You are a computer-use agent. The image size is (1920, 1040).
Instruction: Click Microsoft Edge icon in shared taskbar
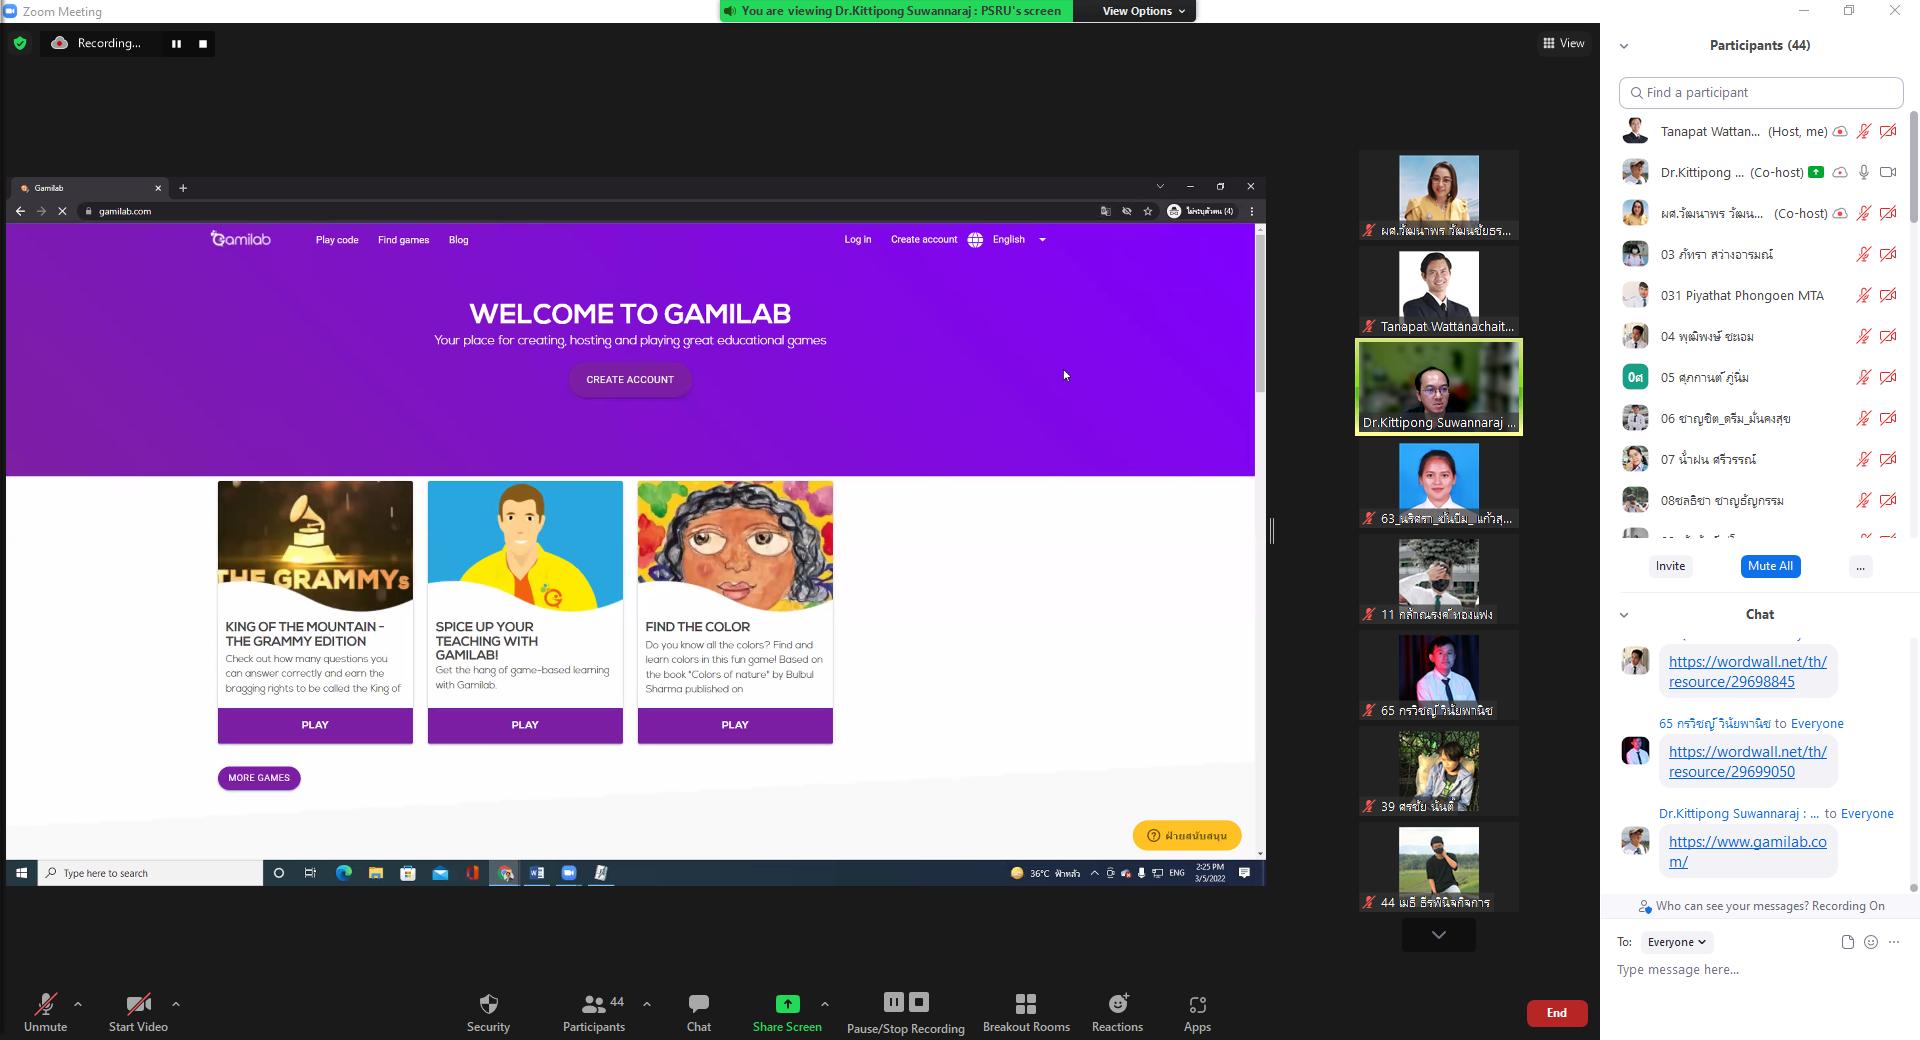point(343,873)
